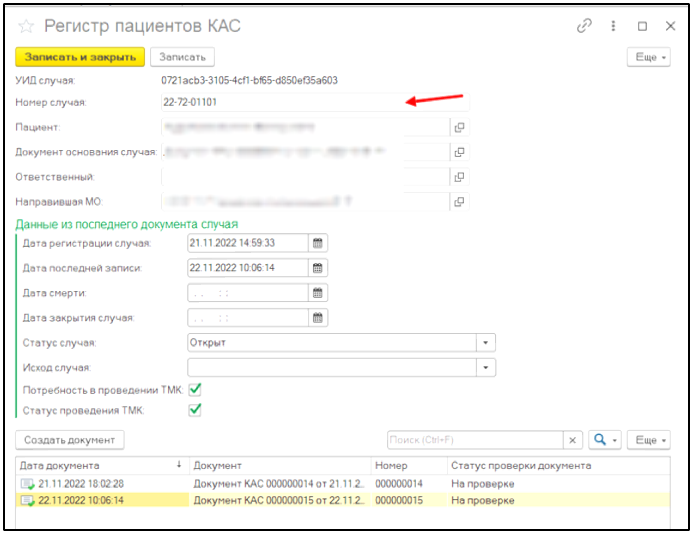Copy link to this form
Viewport: 693px width, 534px height.
(585, 26)
